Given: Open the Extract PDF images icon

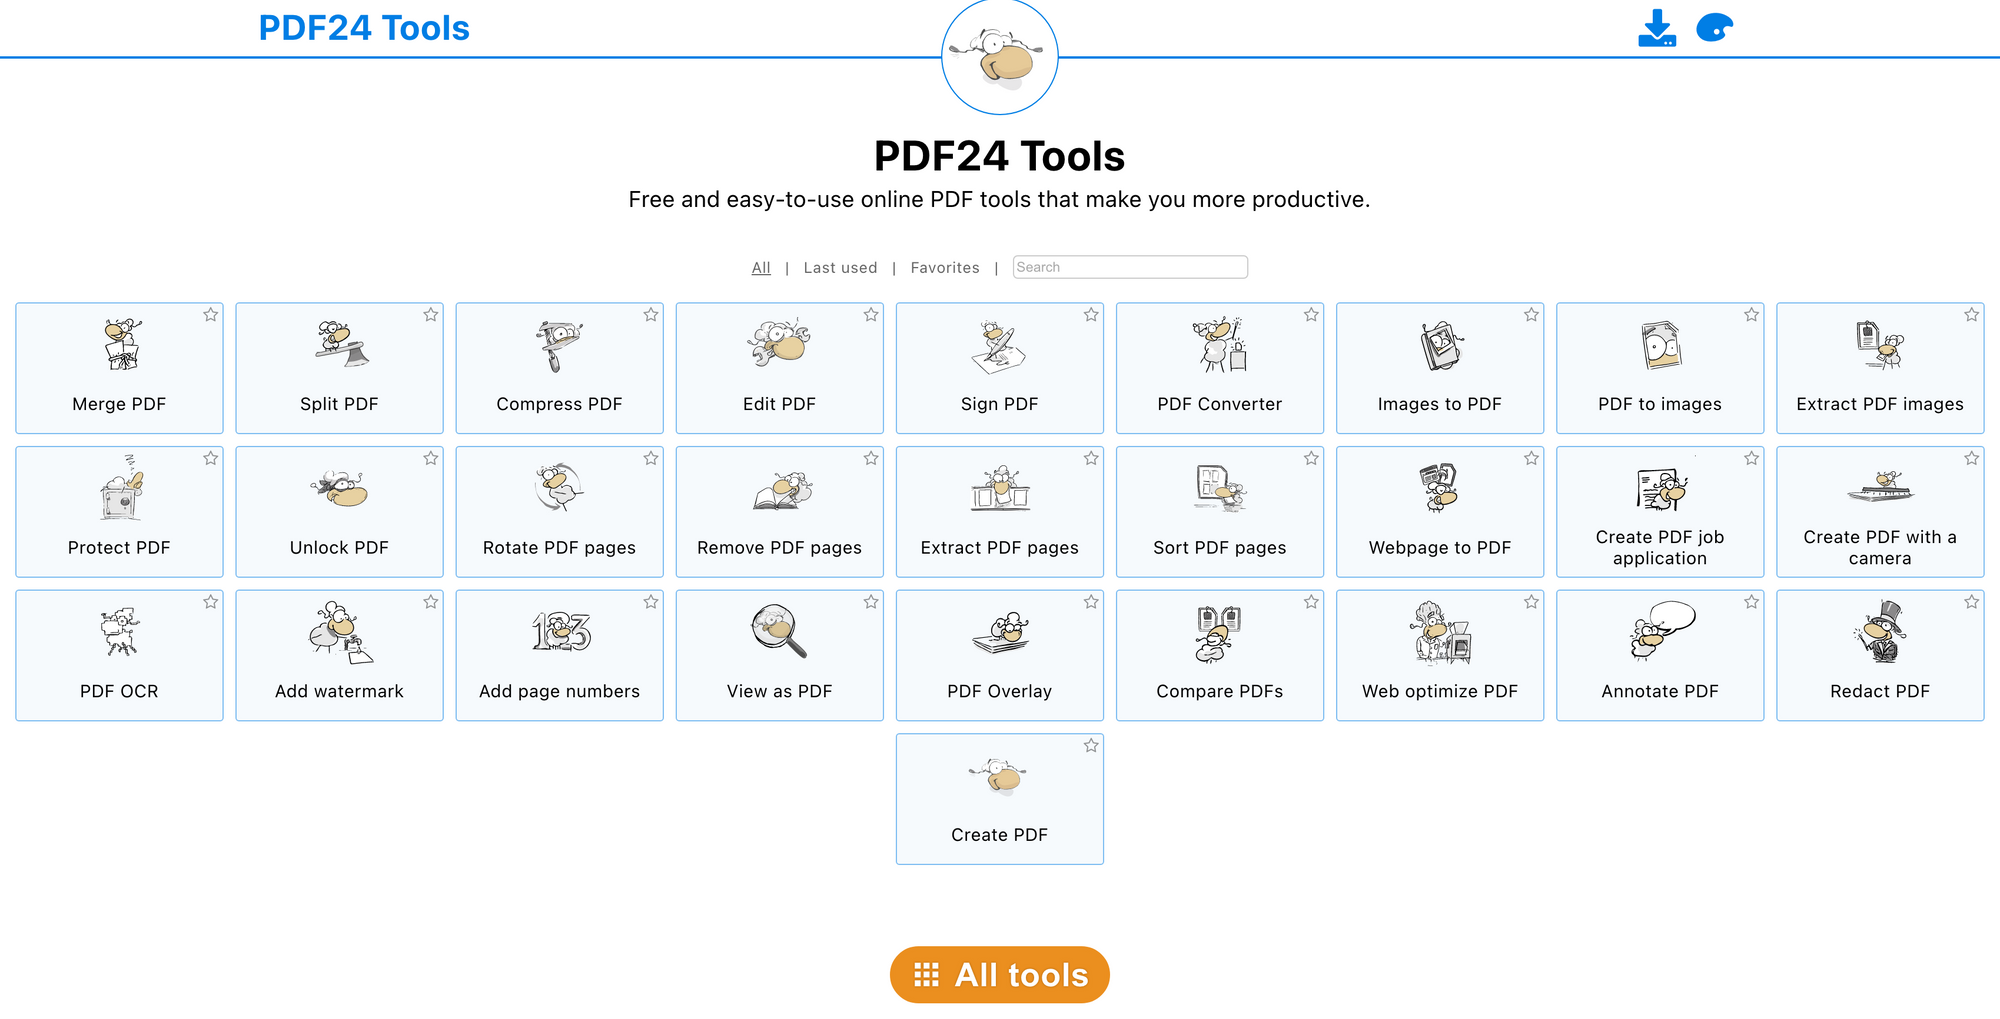Looking at the screenshot, I should pyautogui.click(x=1880, y=345).
